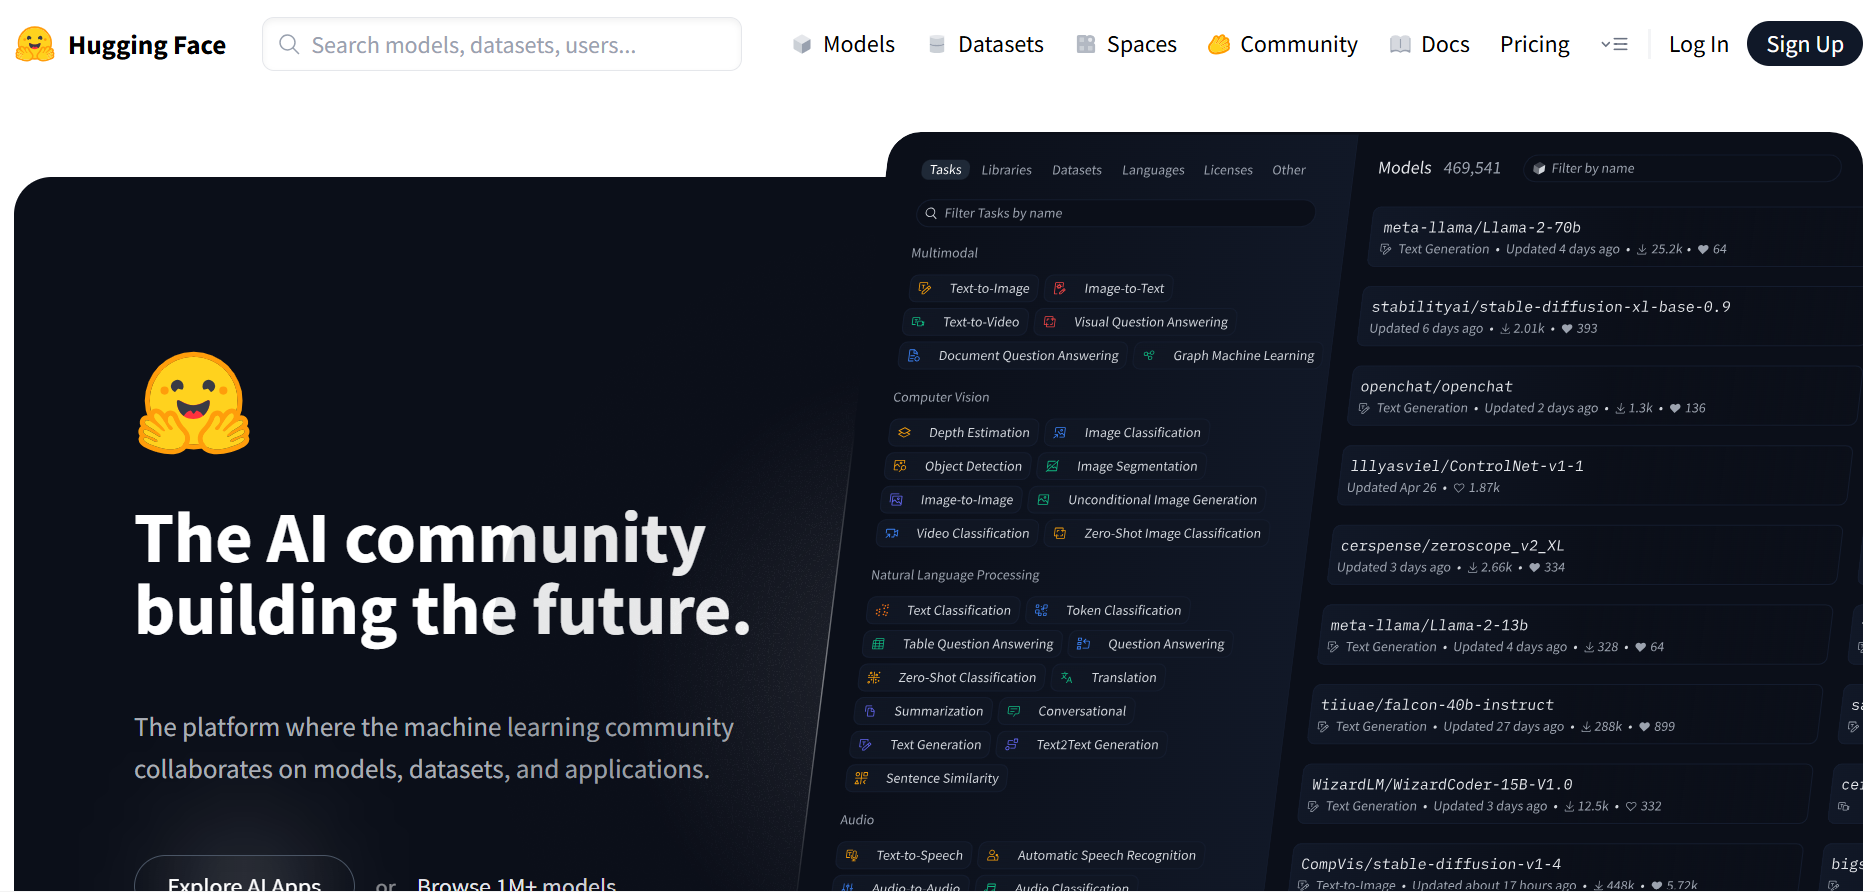Screen dimensions: 1875x892
Task: Click the Hugging Face emoji logo in header
Action: pos(35,44)
